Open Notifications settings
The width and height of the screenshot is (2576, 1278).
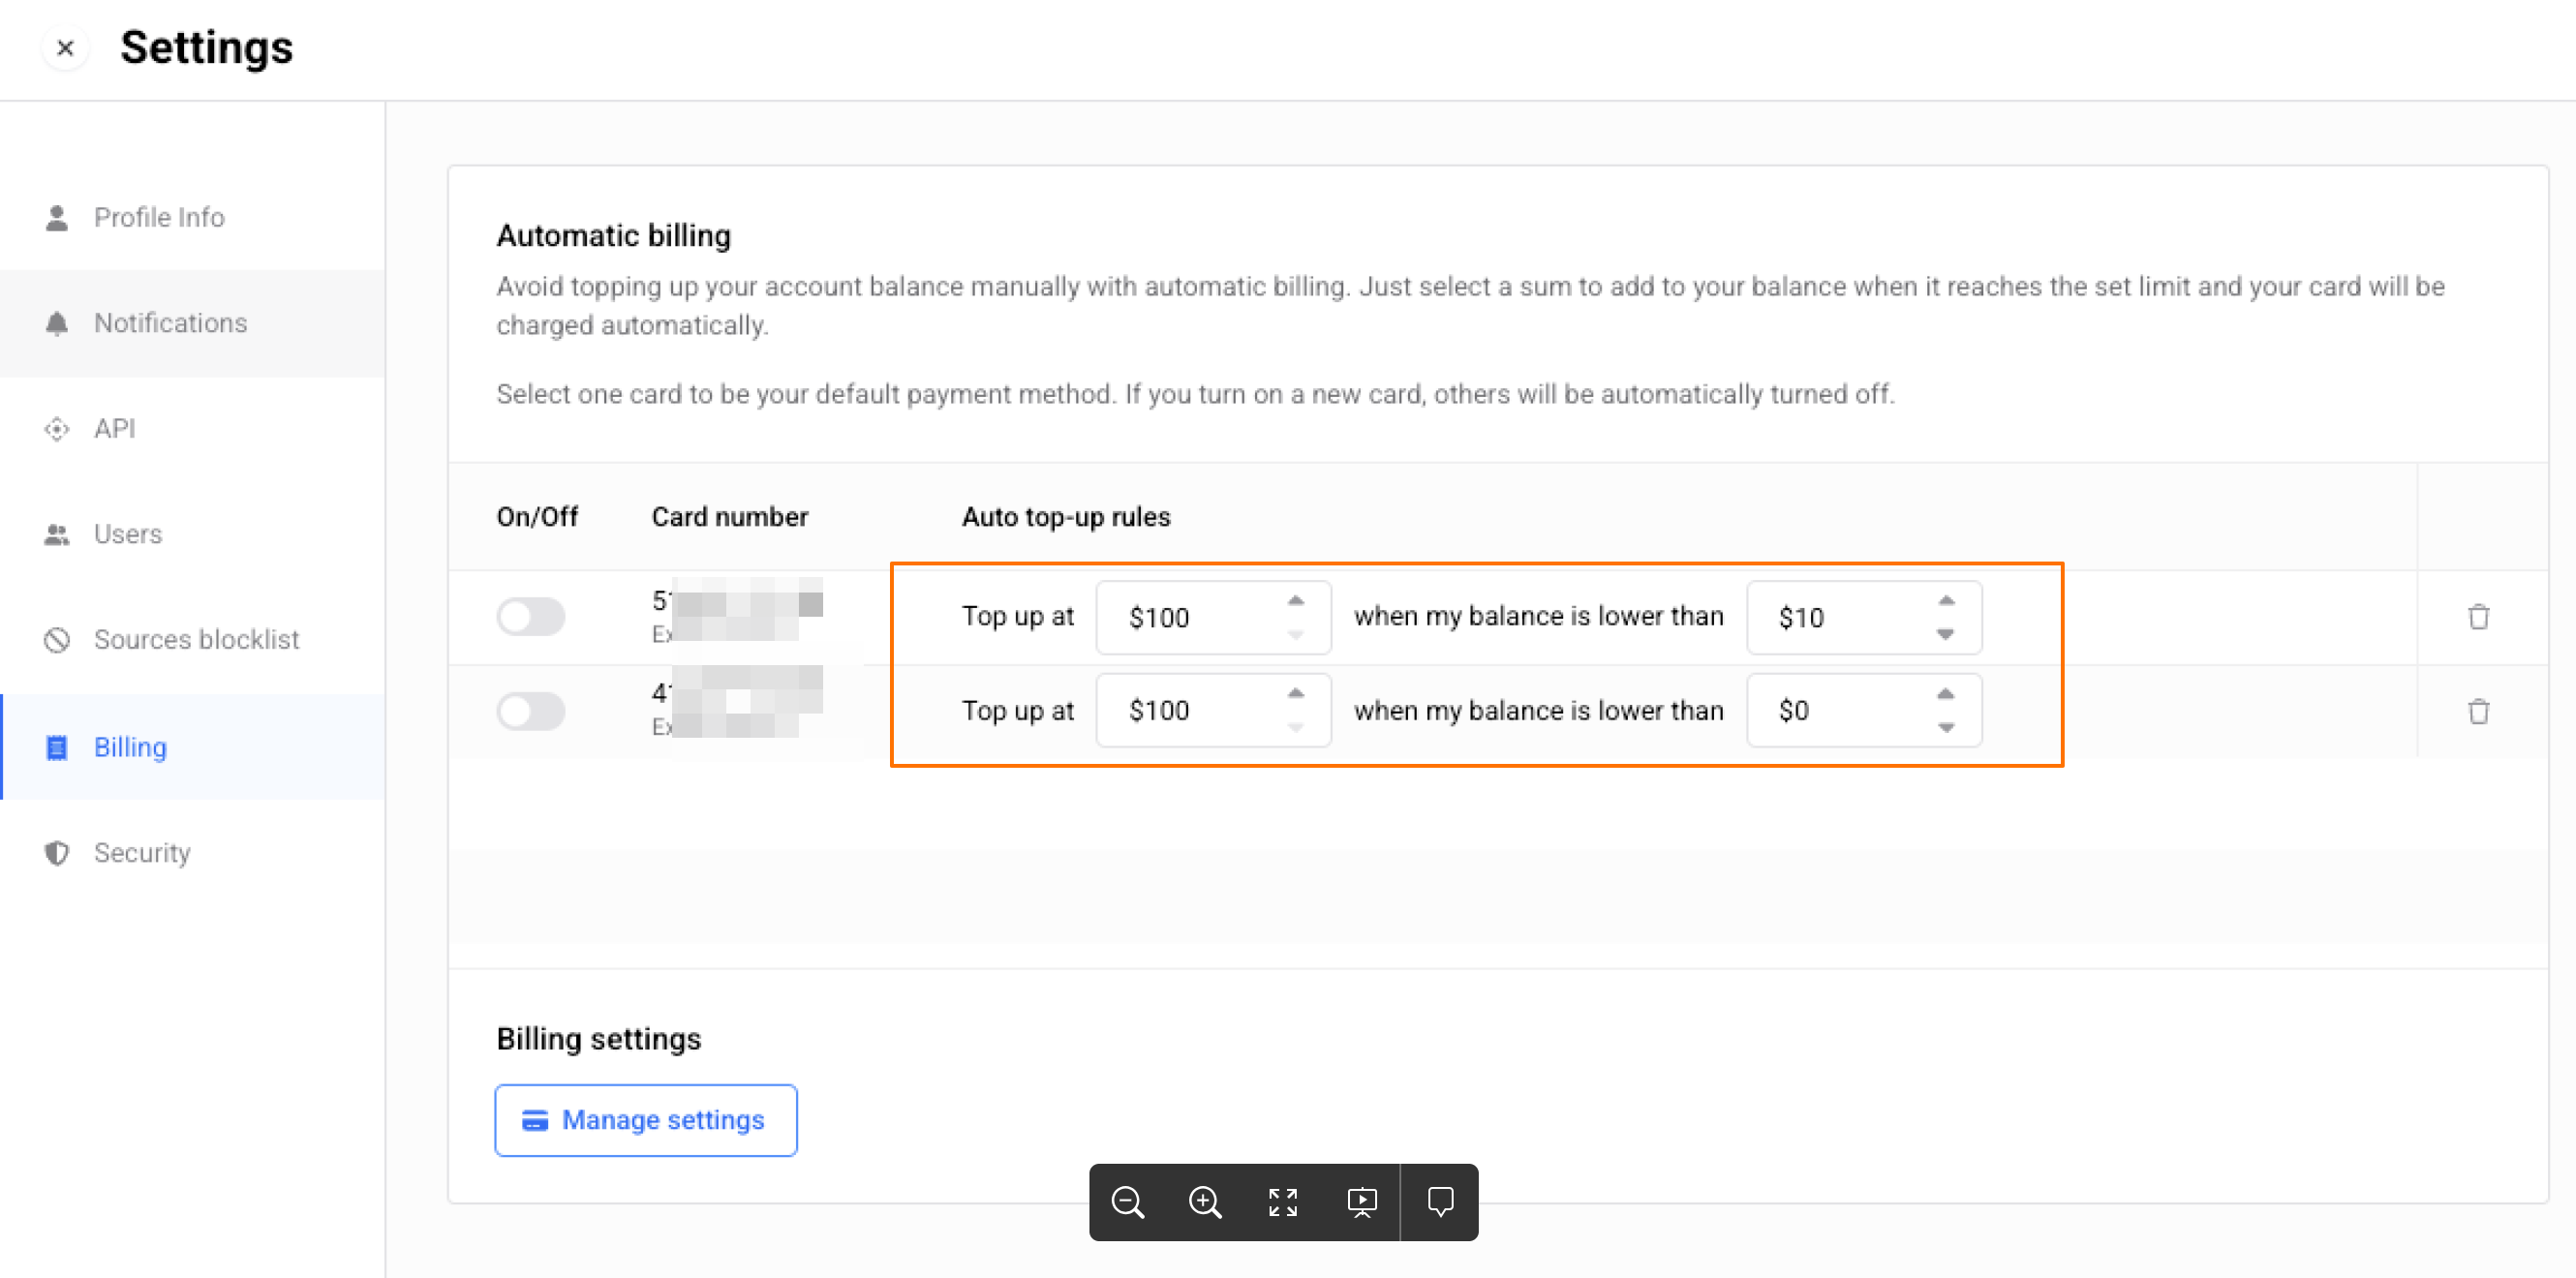(x=192, y=323)
